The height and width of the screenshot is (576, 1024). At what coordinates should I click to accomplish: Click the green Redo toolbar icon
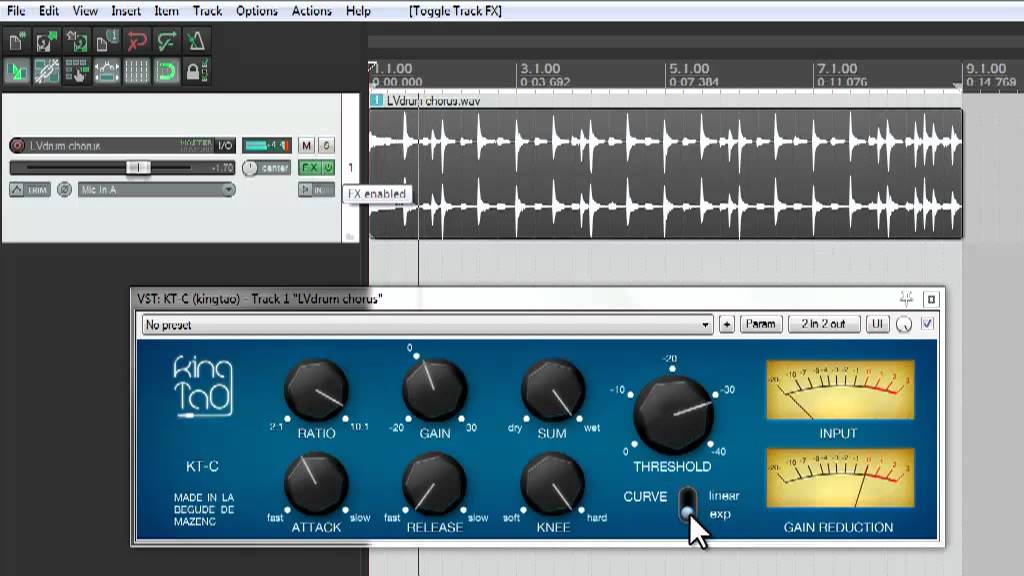point(167,42)
